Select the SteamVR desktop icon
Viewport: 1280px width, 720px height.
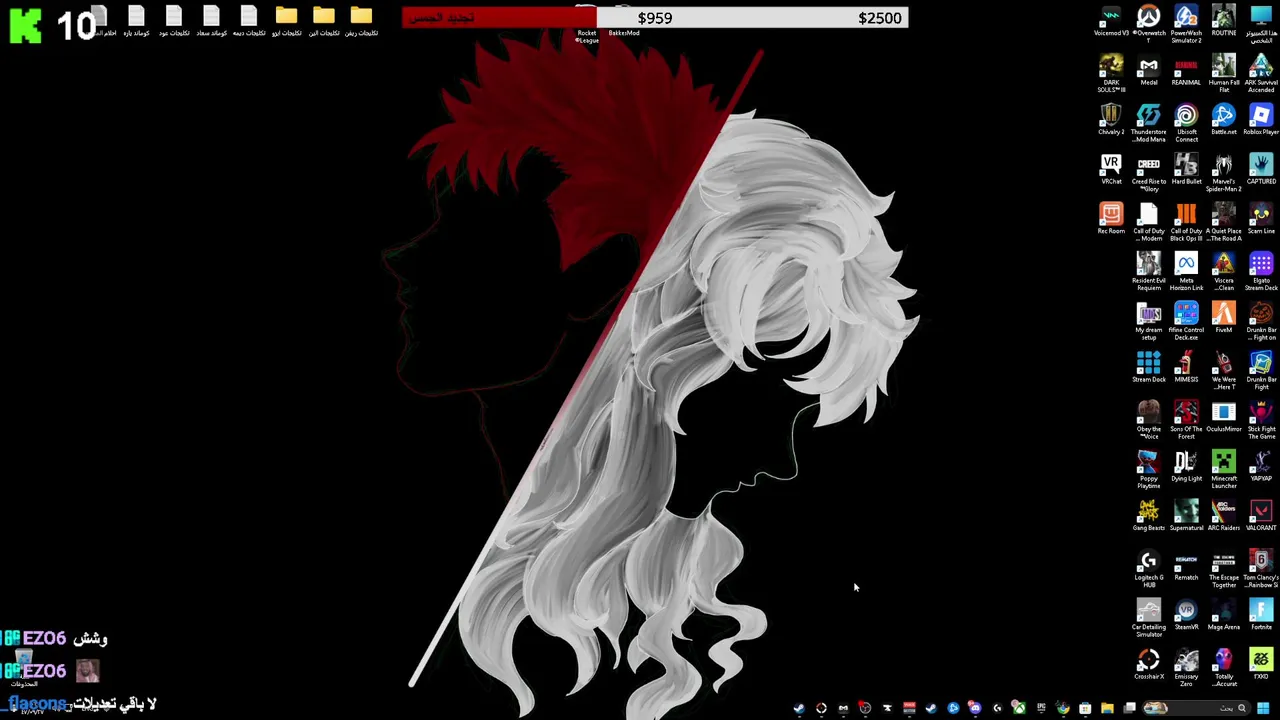[1186, 615]
